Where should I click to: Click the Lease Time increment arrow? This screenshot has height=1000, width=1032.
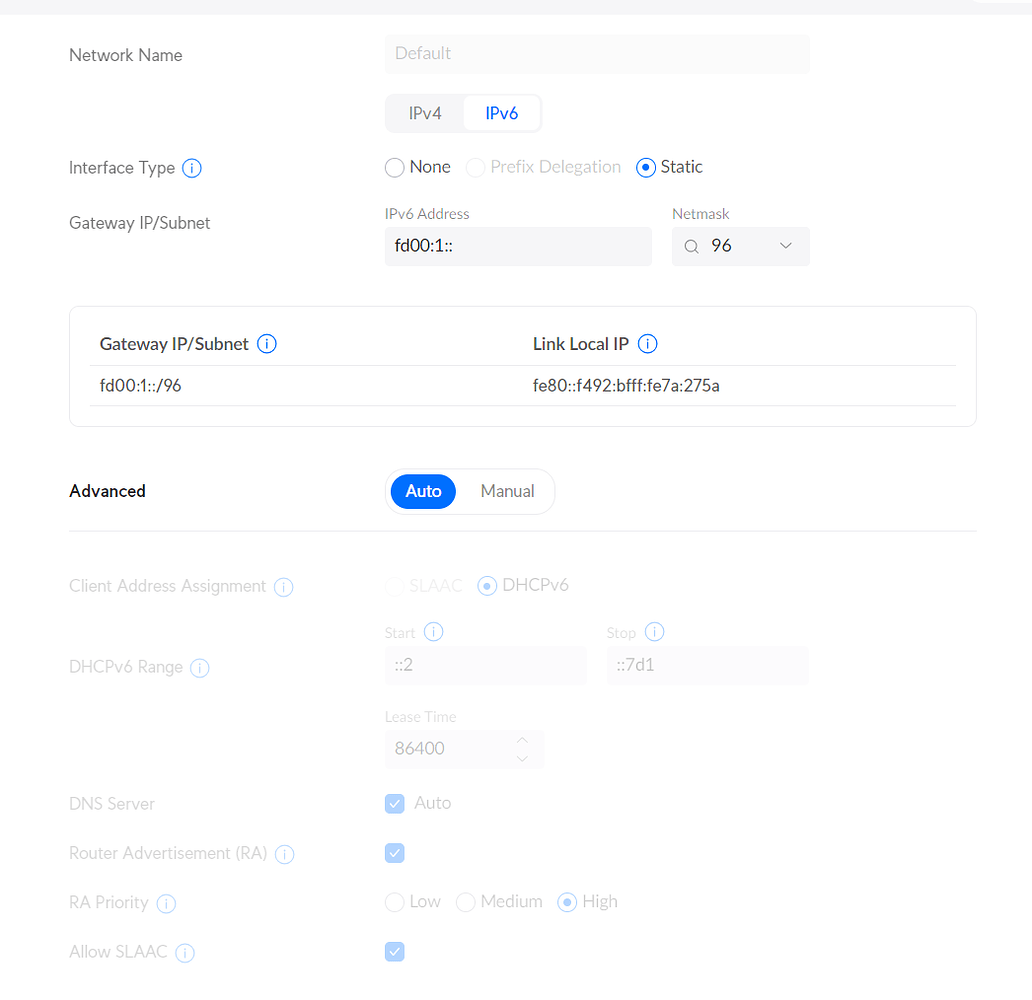click(x=521, y=742)
